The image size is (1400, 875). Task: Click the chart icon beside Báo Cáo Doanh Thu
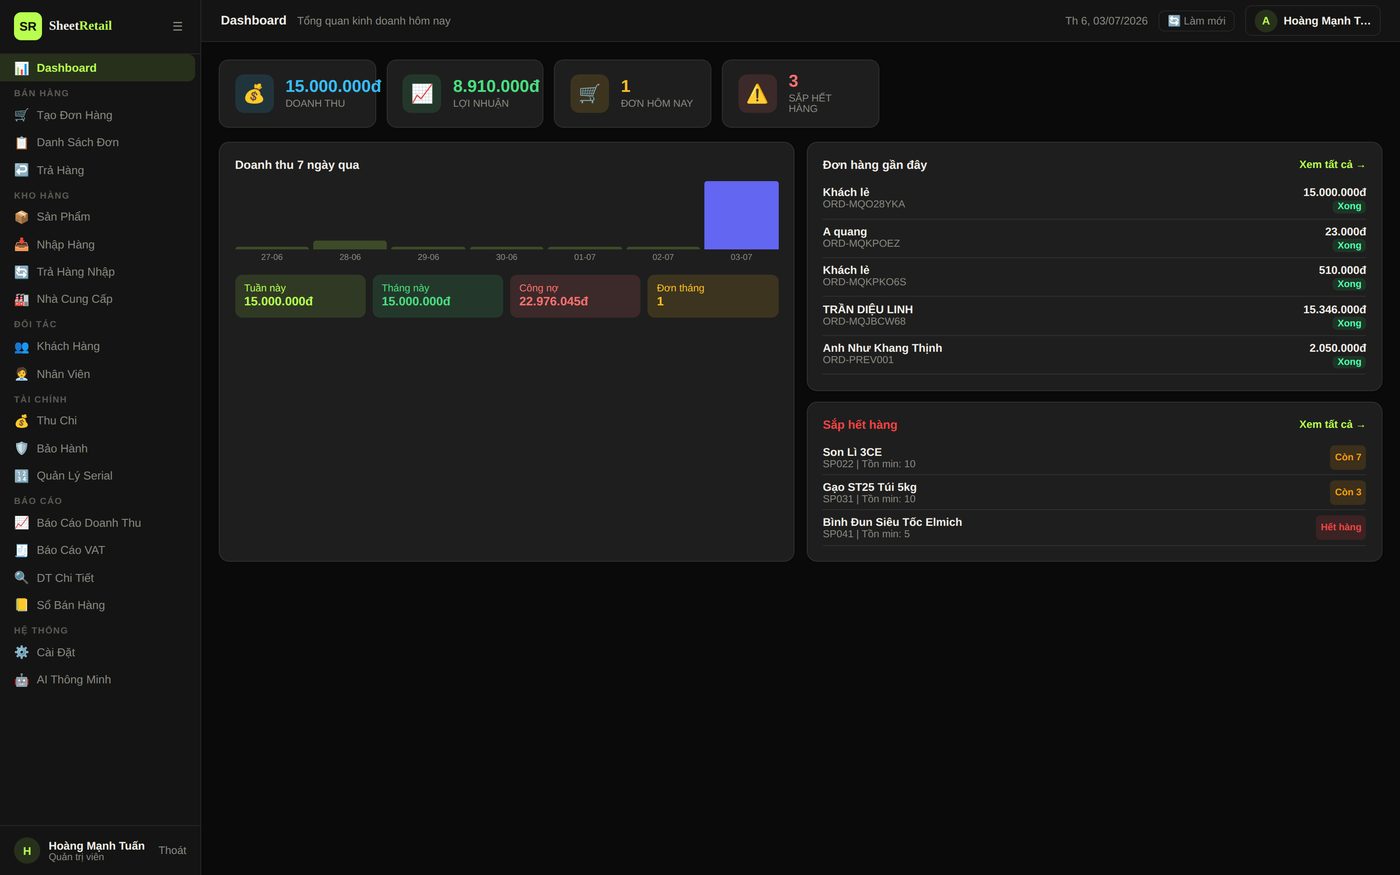click(x=21, y=523)
